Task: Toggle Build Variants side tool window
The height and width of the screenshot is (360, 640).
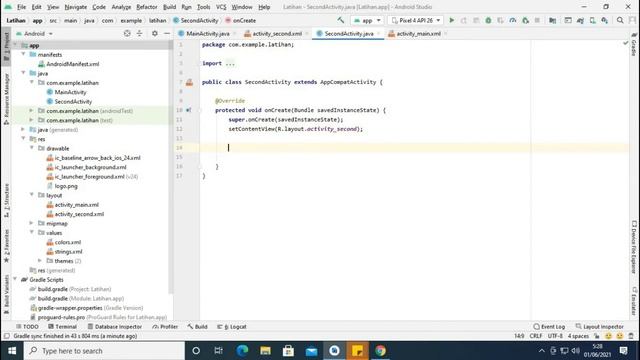Action: point(6,294)
